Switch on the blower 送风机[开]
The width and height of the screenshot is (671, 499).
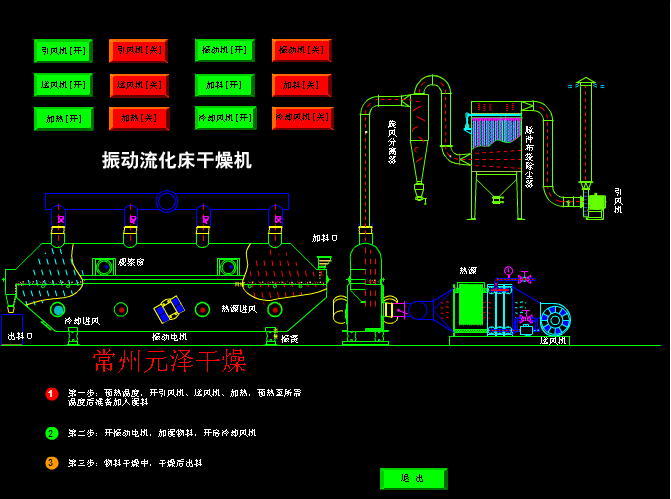point(63,85)
